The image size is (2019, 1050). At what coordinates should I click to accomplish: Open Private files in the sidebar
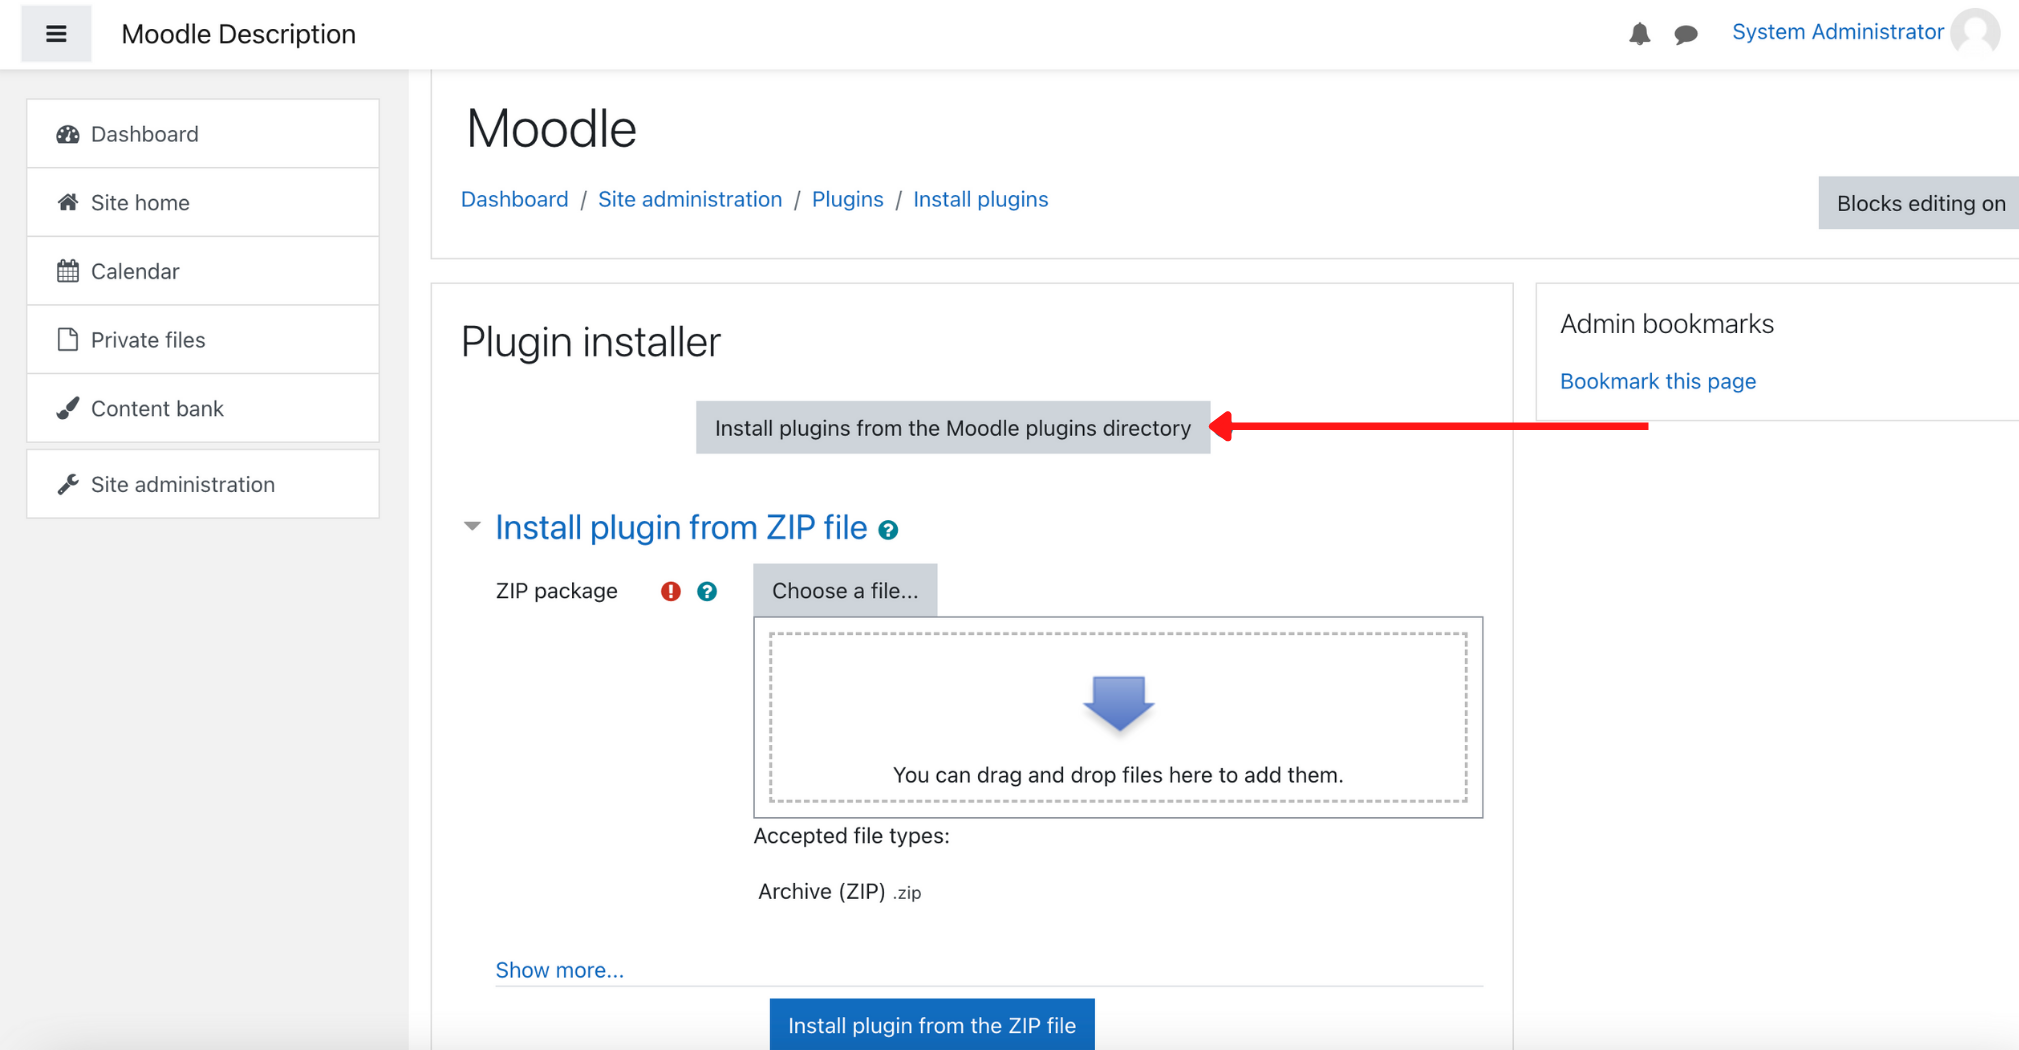(203, 340)
